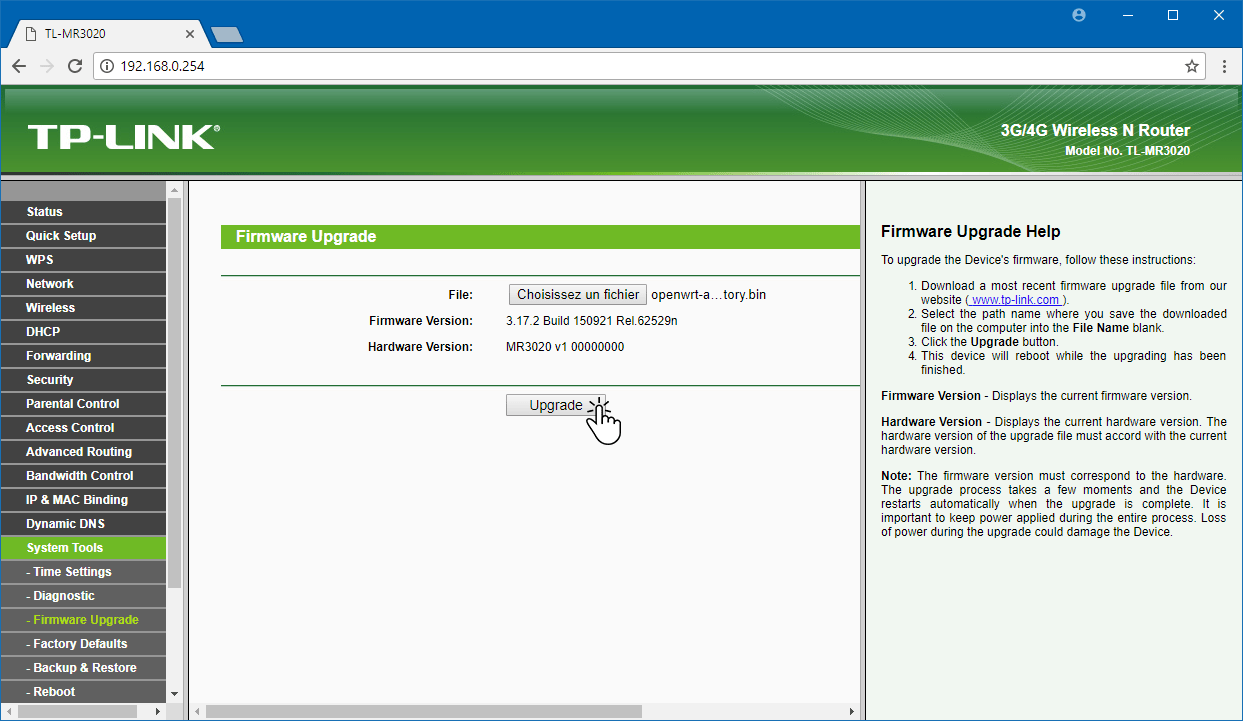Click the sidebar scroll up arrow

175,190
